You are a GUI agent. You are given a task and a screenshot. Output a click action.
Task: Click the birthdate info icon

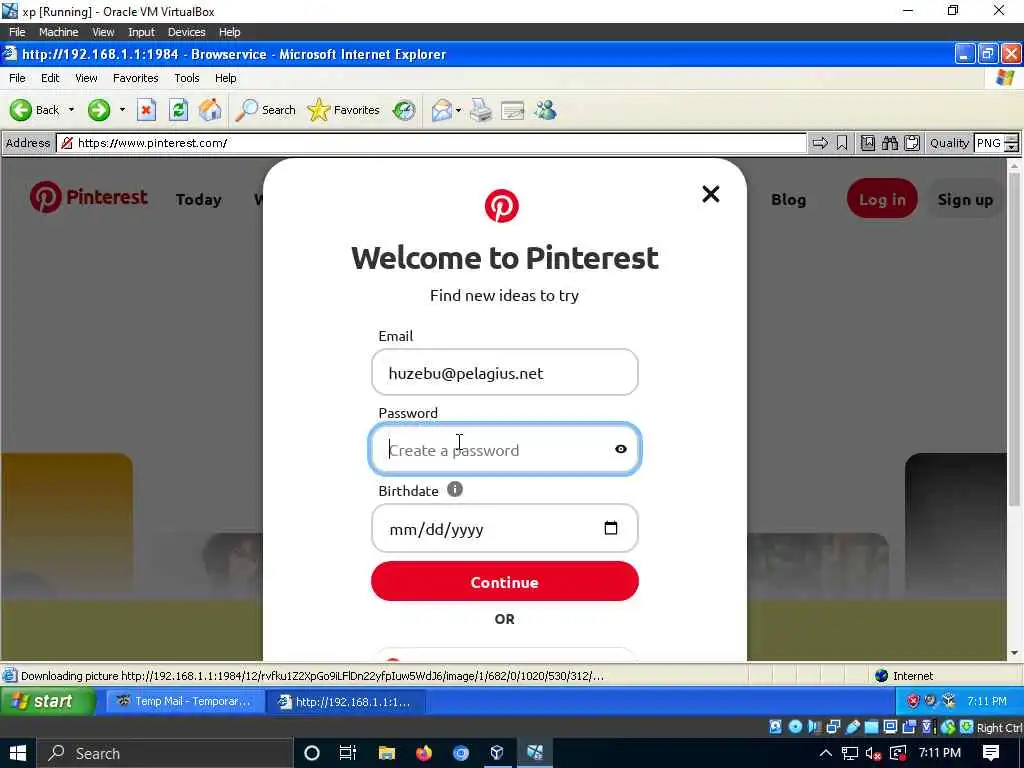455,489
